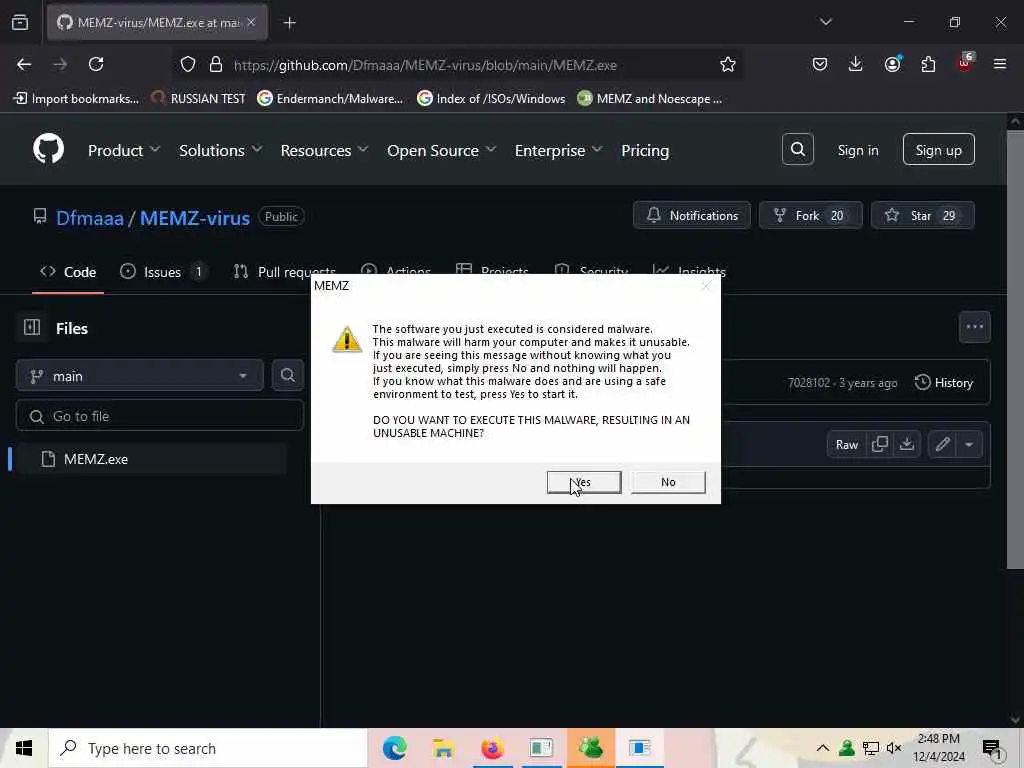Viewport: 1024px width, 768px height.
Task: Switch to the Pull requests tab
Action: pyautogui.click(x=285, y=272)
